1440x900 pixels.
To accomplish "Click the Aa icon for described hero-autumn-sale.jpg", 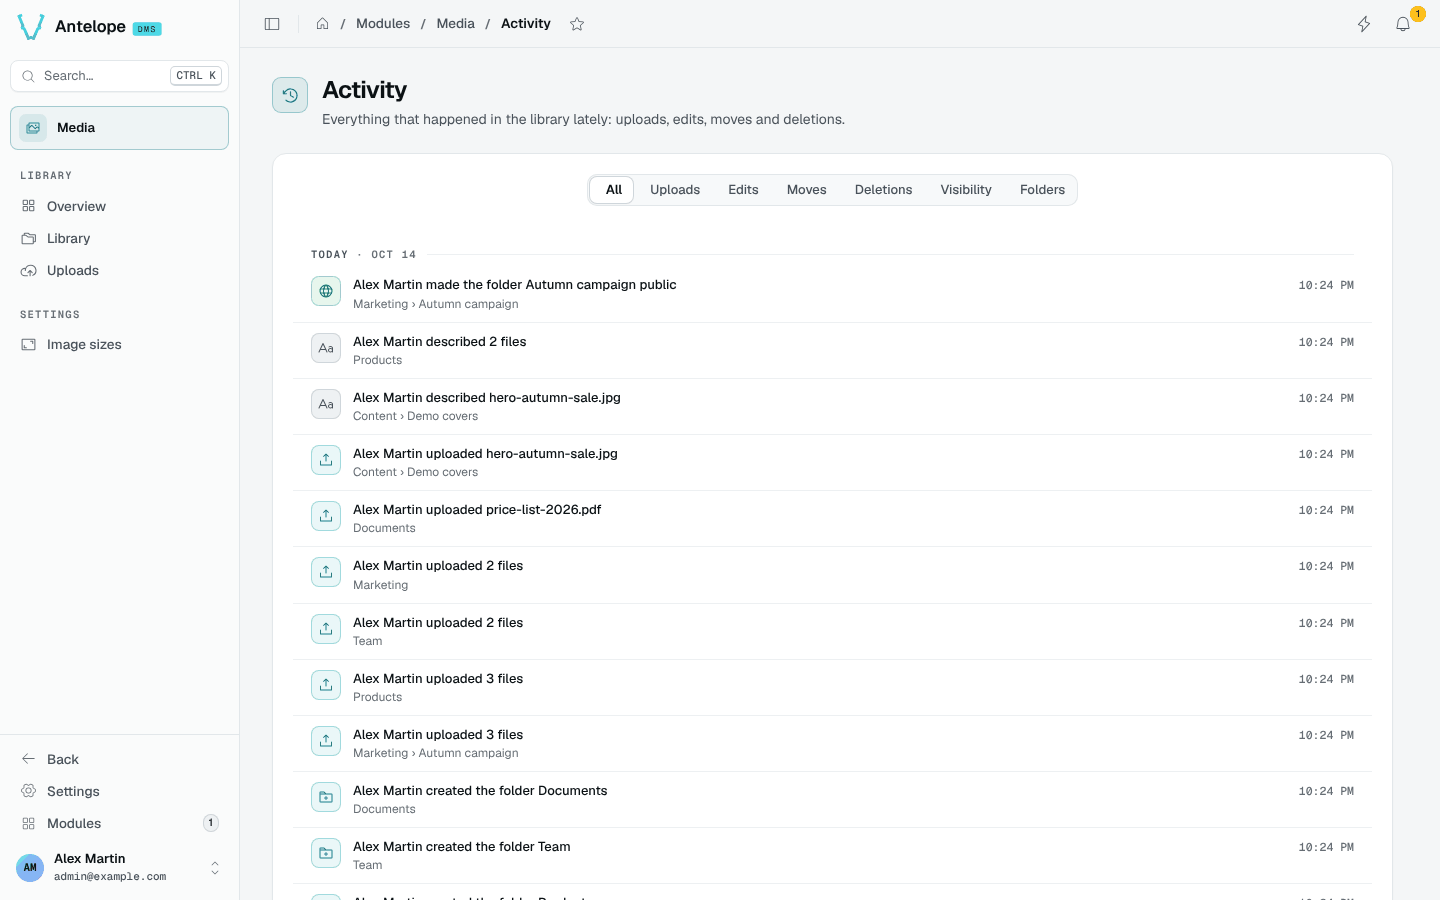I will [x=326, y=404].
